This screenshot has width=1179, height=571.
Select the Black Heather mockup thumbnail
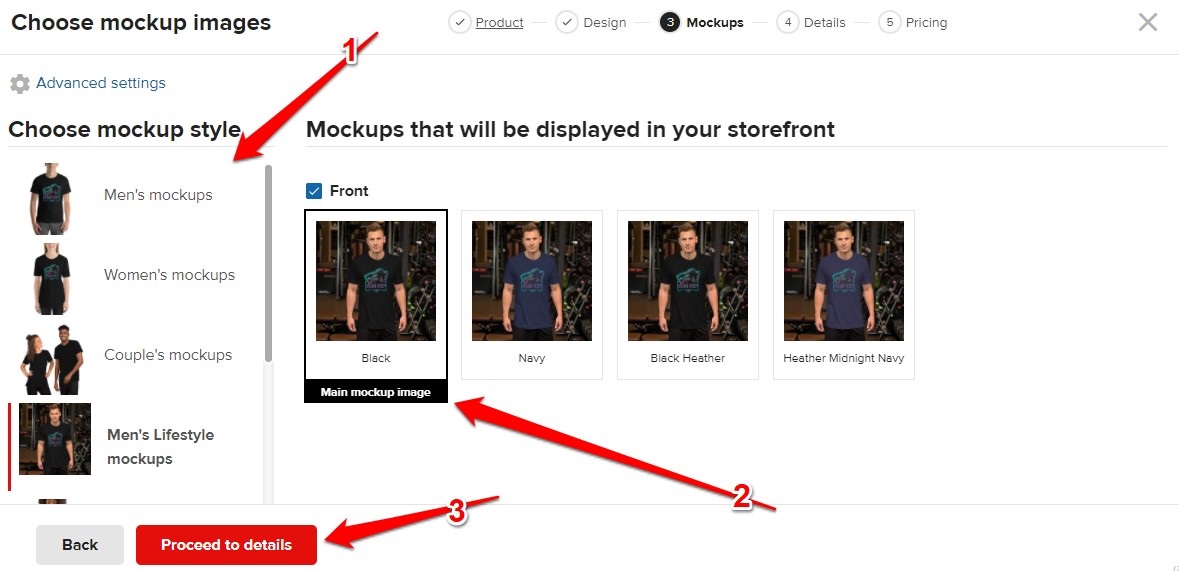688,295
